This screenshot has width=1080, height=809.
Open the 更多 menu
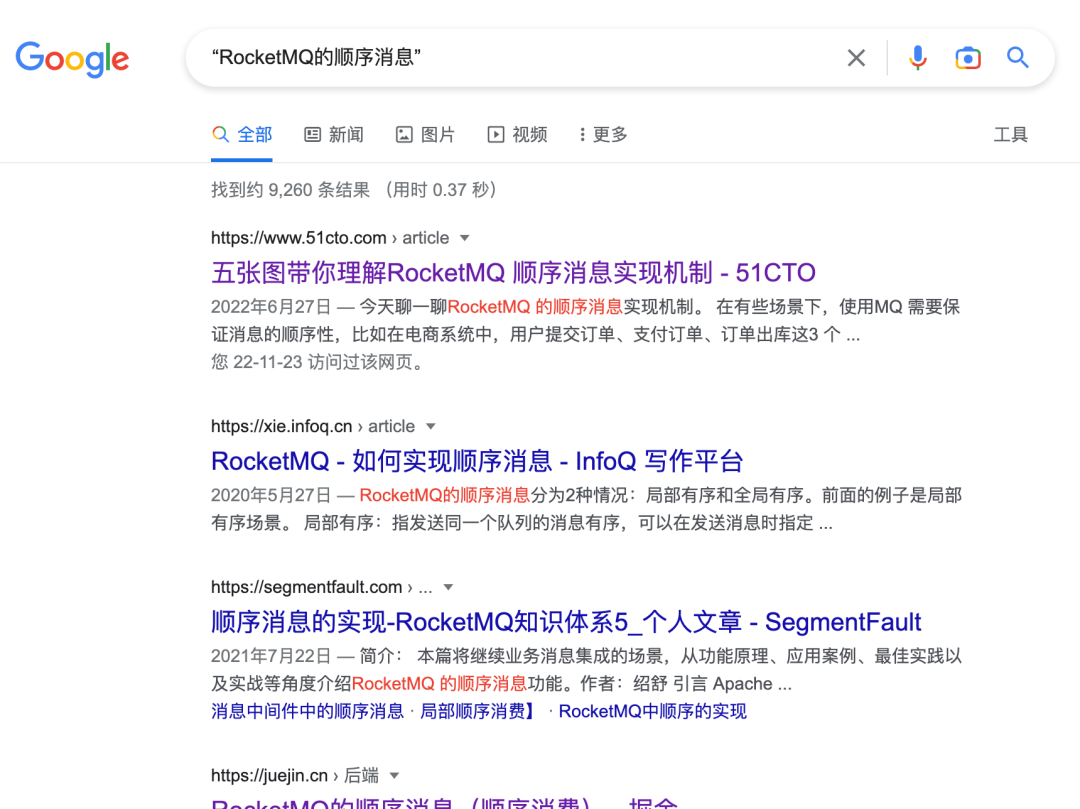pyautogui.click(x=603, y=134)
